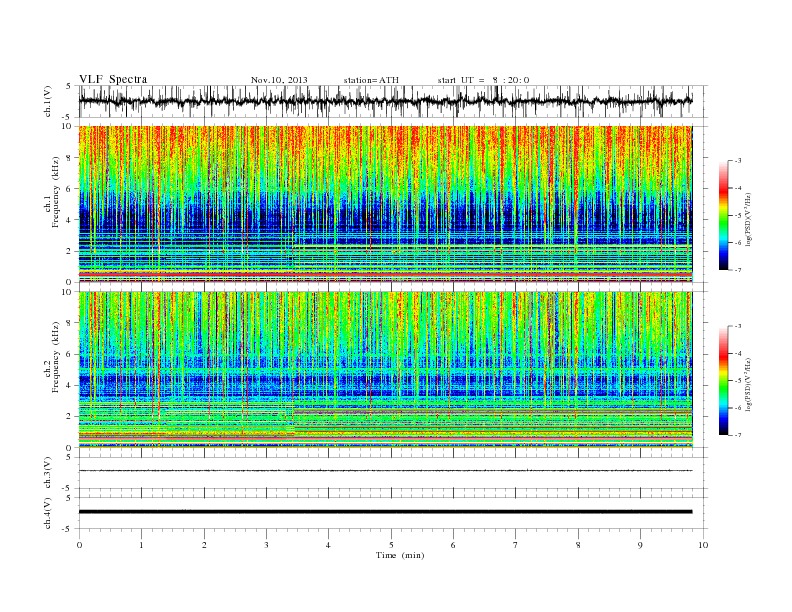The image size is (792, 612).
Task: Click the "-5" label on ch.1 color scale
Action: click(738, 216)
